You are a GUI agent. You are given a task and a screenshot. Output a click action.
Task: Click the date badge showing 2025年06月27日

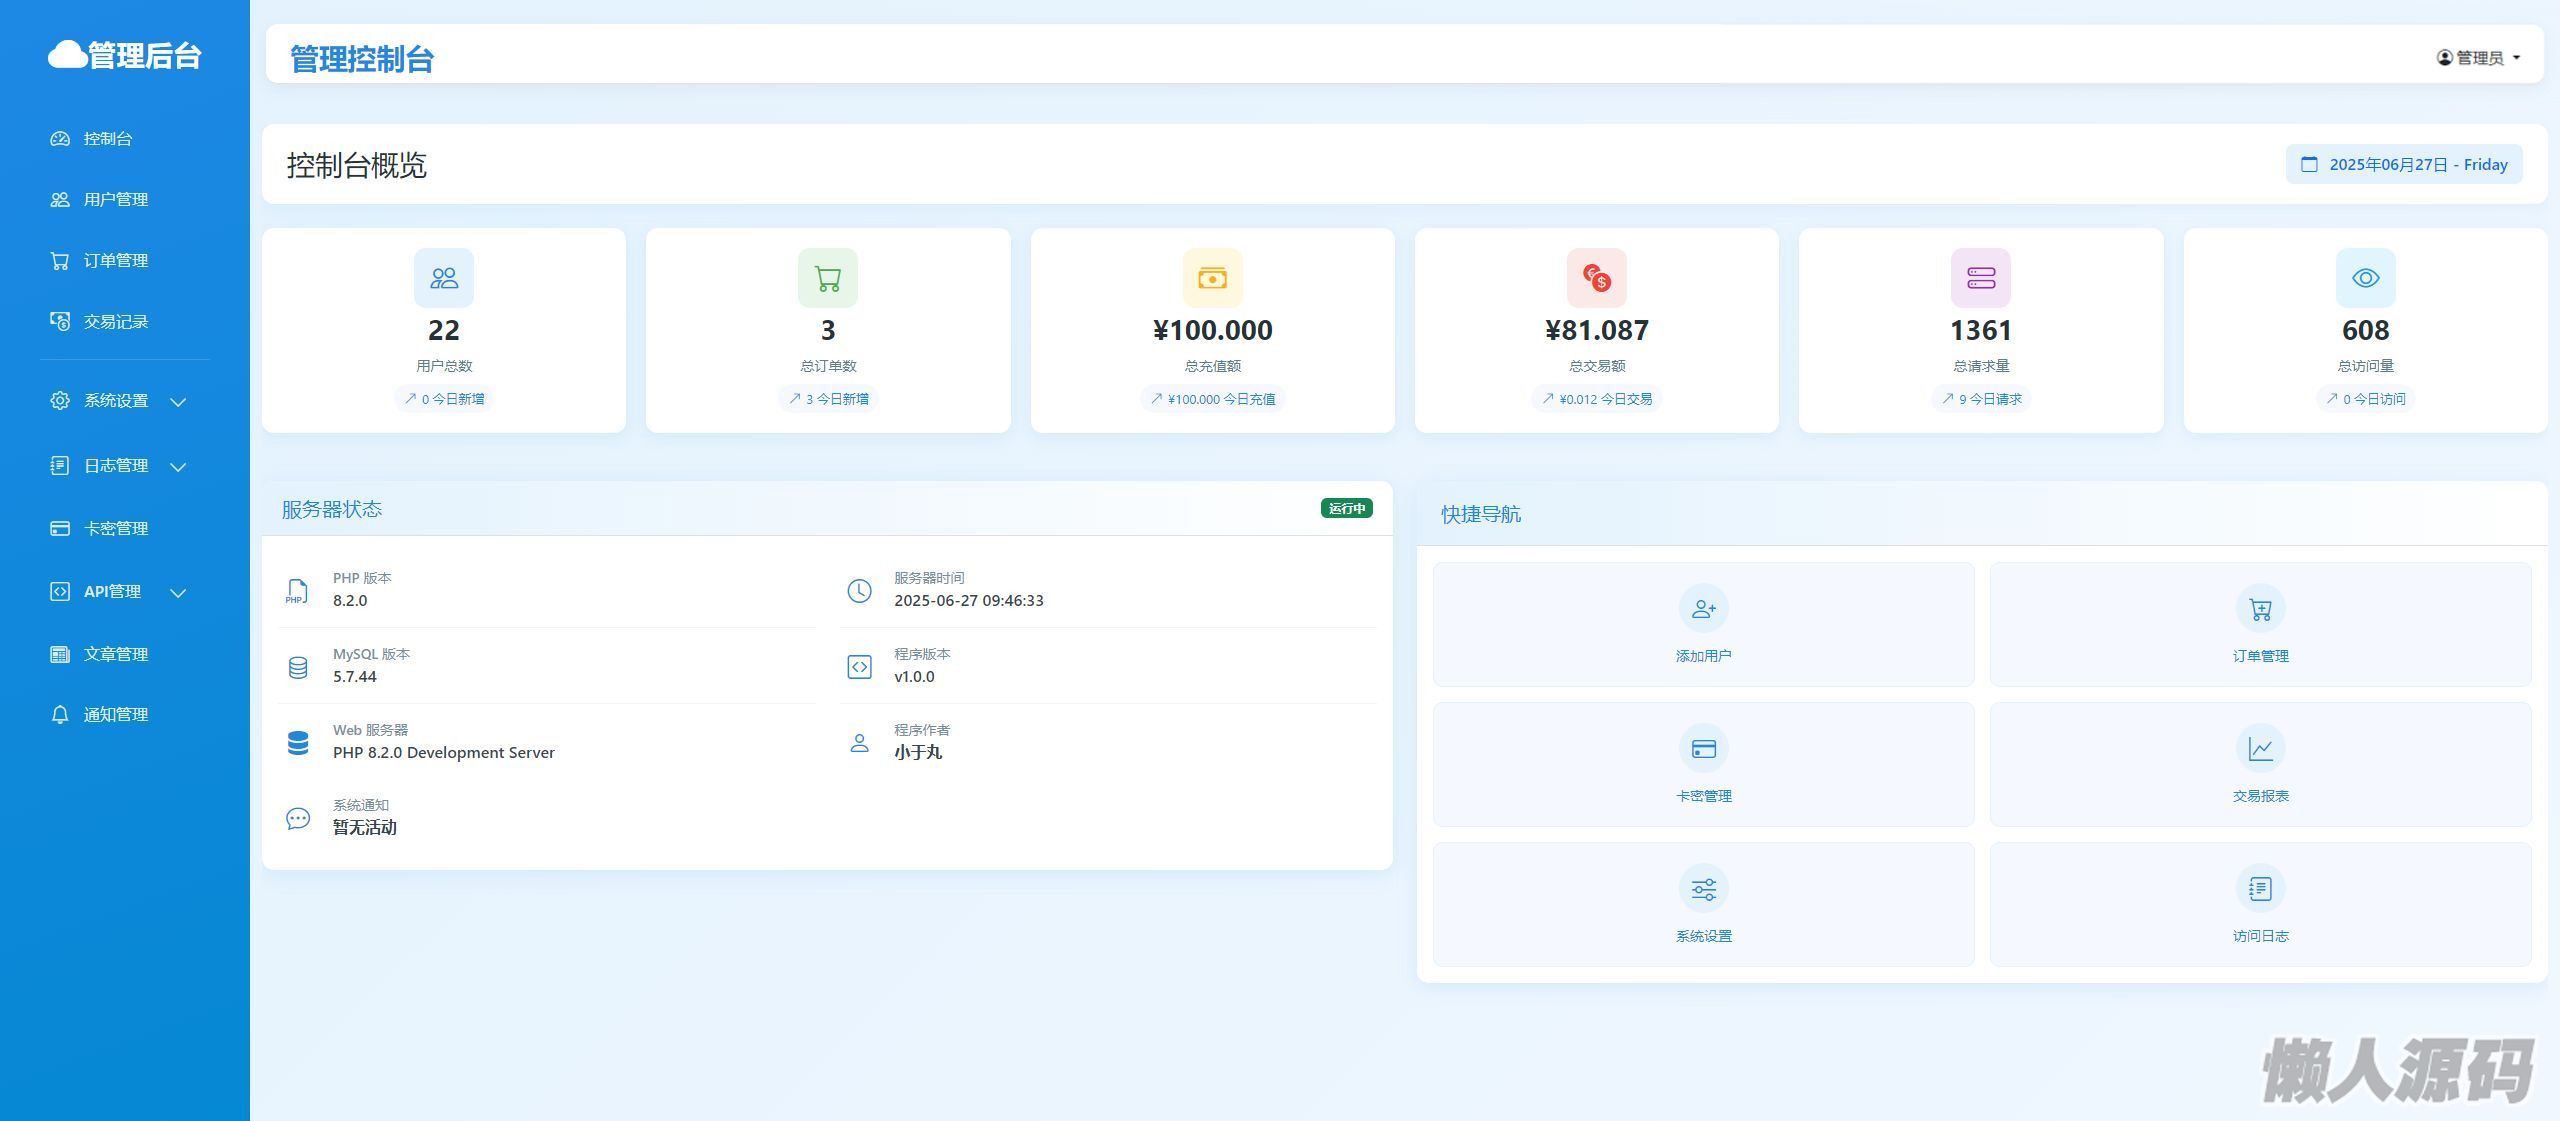[x=2404, y=164]
